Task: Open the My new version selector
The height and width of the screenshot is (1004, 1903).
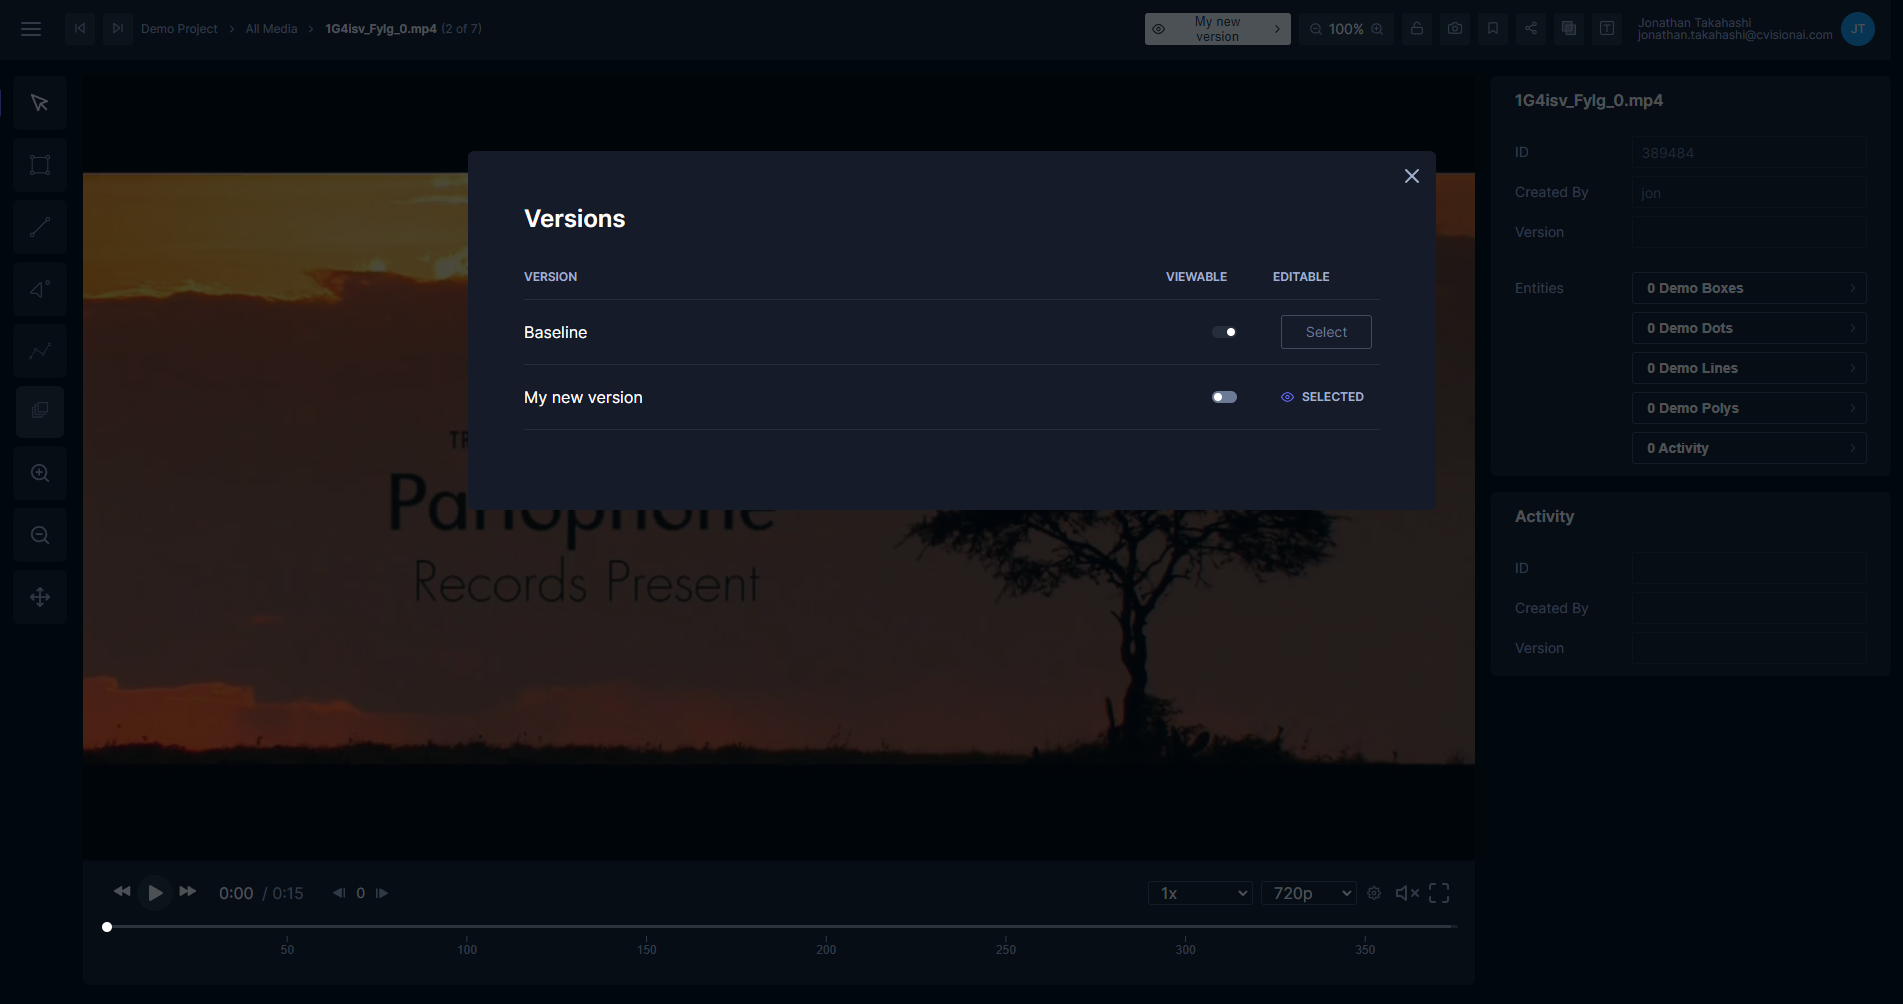Action: [x=1217, y=29]
